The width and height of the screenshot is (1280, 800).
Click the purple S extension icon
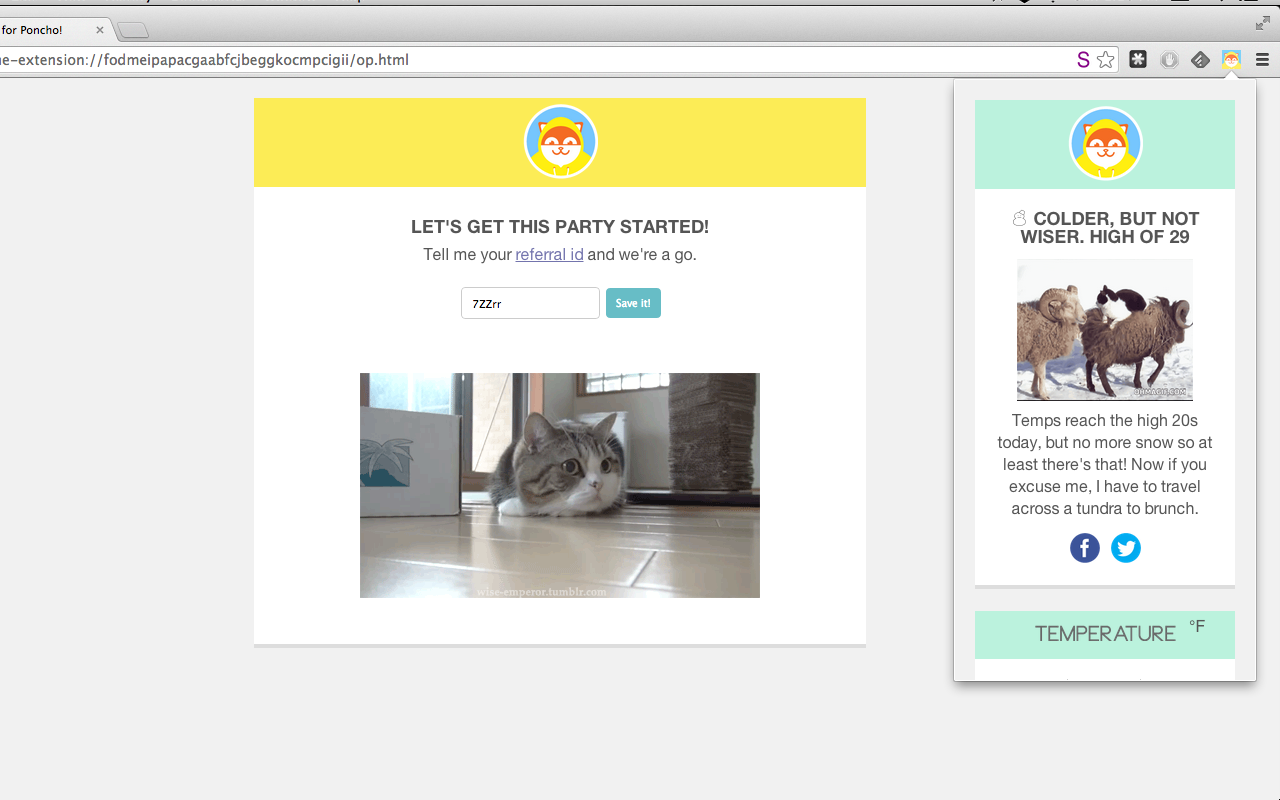click(1083, 60)
